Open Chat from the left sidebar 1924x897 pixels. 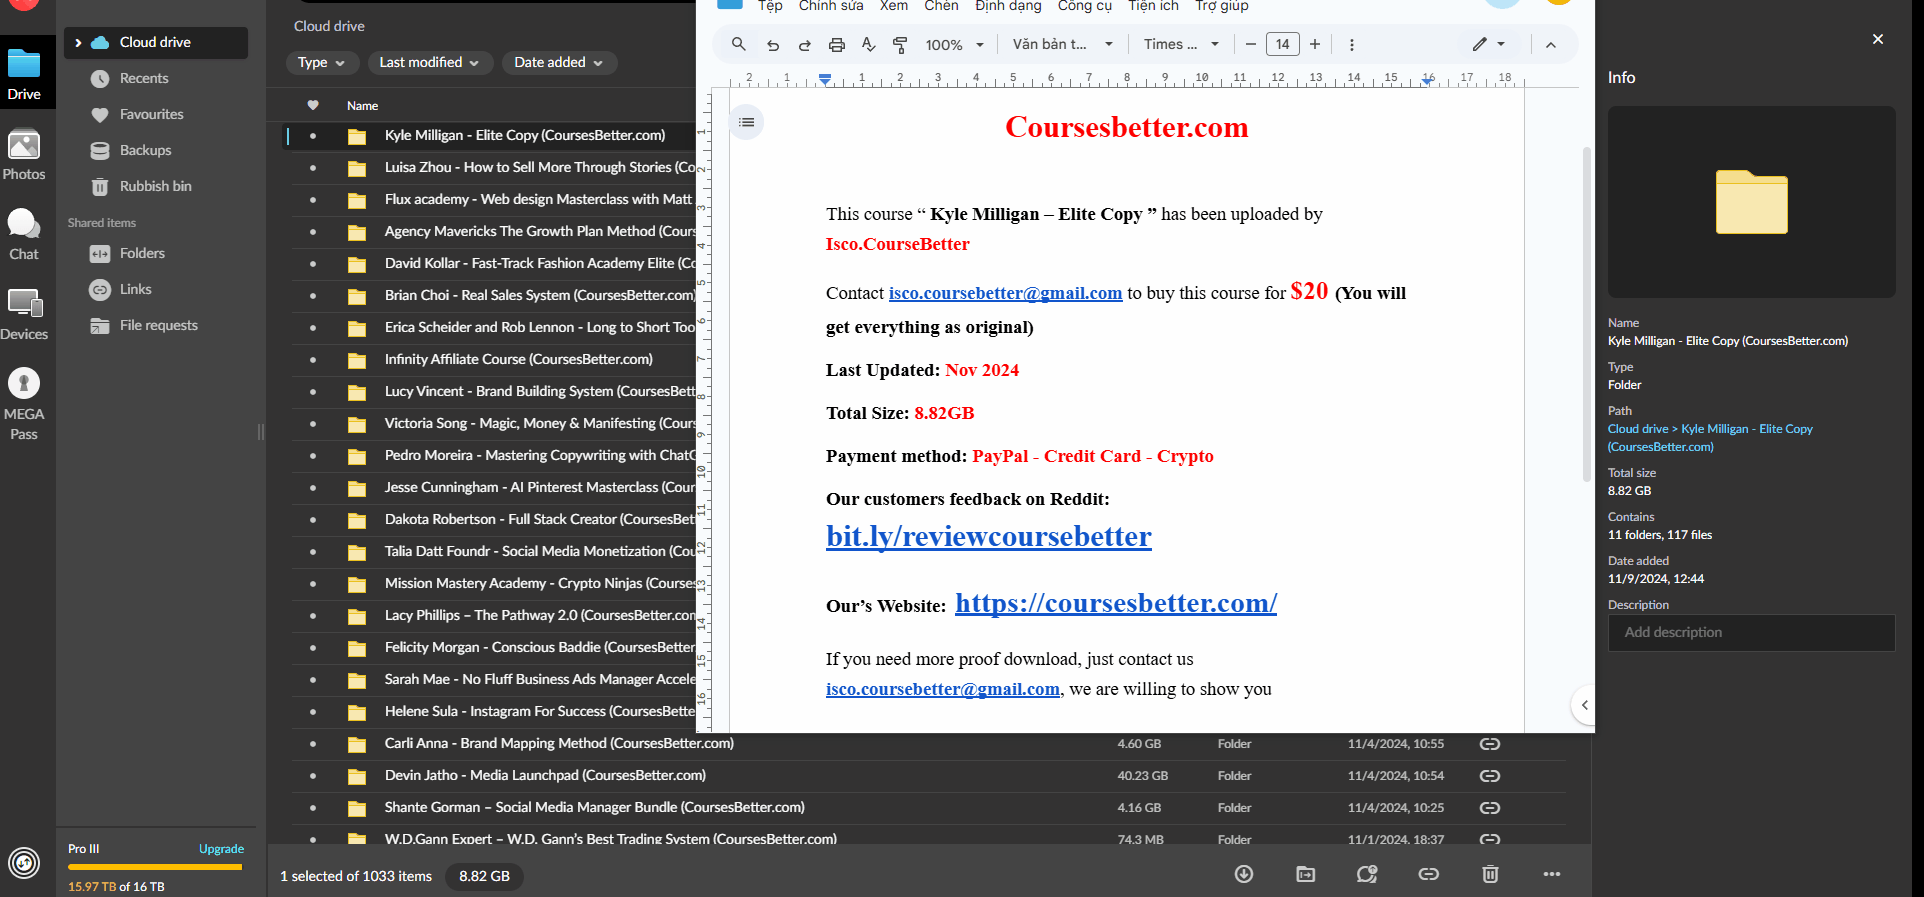(24, 235)
